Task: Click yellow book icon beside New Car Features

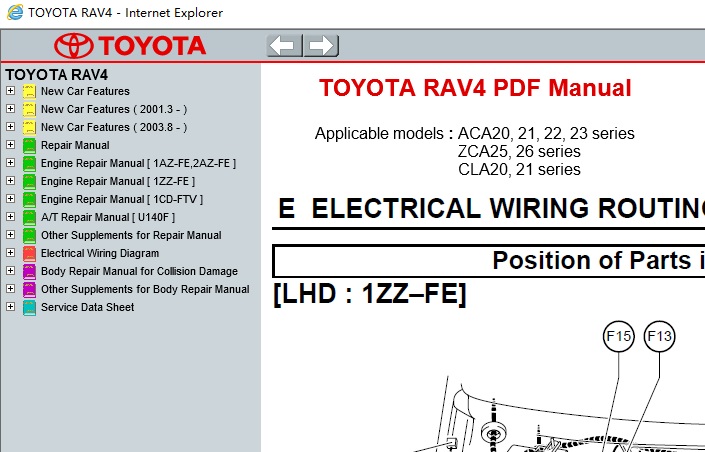Action: (29, 91)
